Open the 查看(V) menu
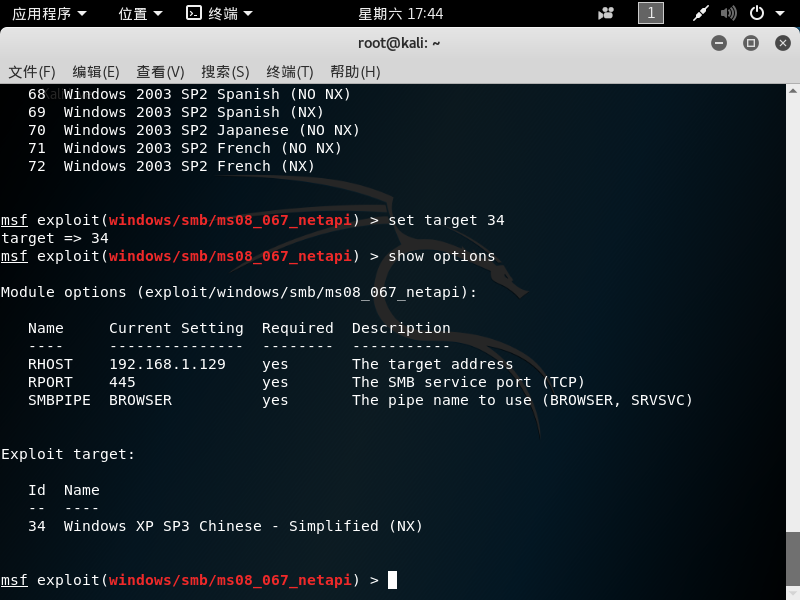The width and height of the screenshot is (800, 600). [x=160, y=72]
